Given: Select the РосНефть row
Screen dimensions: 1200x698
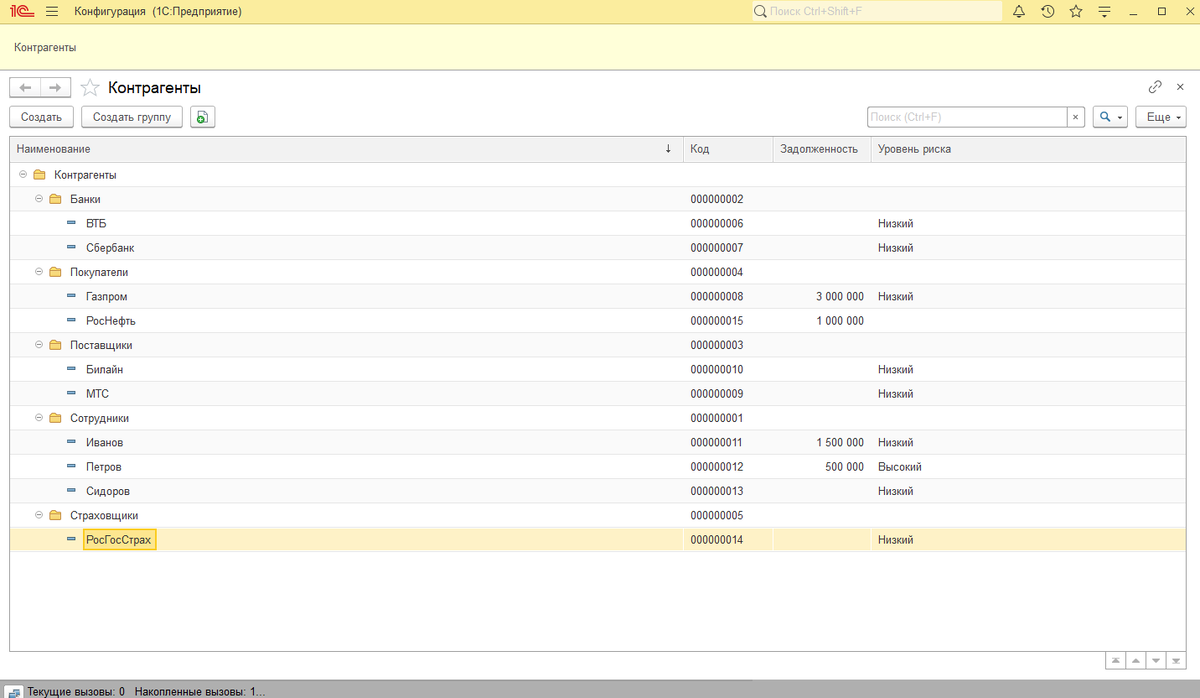Looking at the screenshot, I should click(x=599, y=321).
